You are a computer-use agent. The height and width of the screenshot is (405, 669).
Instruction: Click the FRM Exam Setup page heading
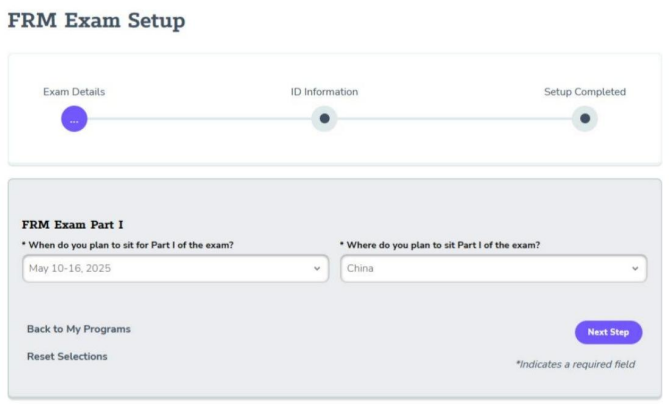(x=96, y=21)
